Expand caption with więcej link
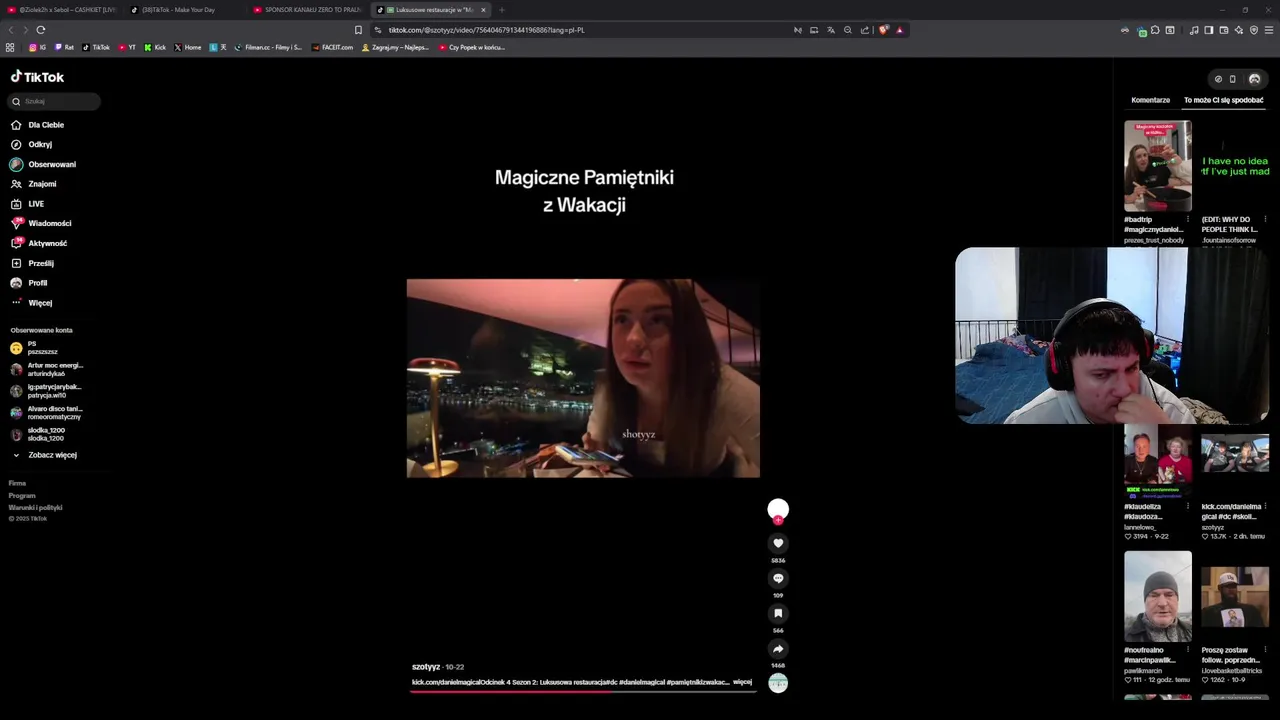This screenshot has height=720, width=1280. click(742, 682)
